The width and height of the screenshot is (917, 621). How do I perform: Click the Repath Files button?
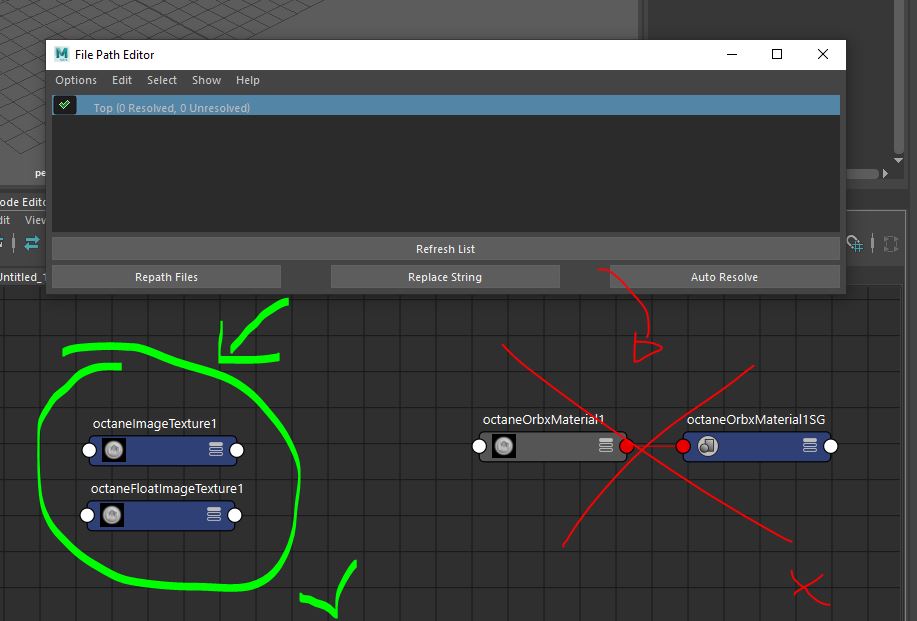pos(167,277)
